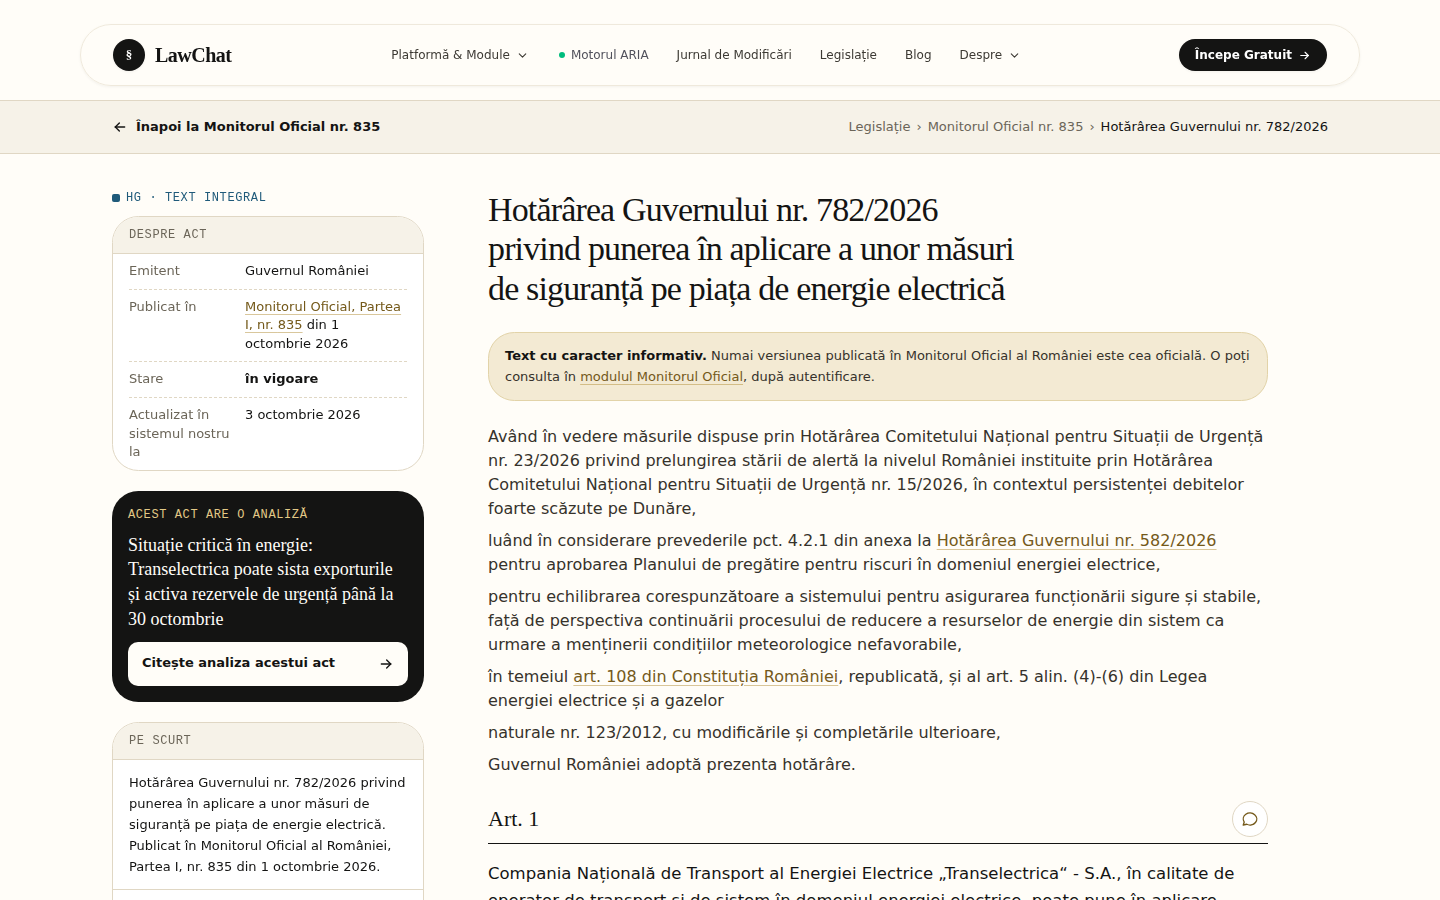Click Citește analiza acestui act button
The height and width of the screenshot is (900, 1440).
pos(268,664)
